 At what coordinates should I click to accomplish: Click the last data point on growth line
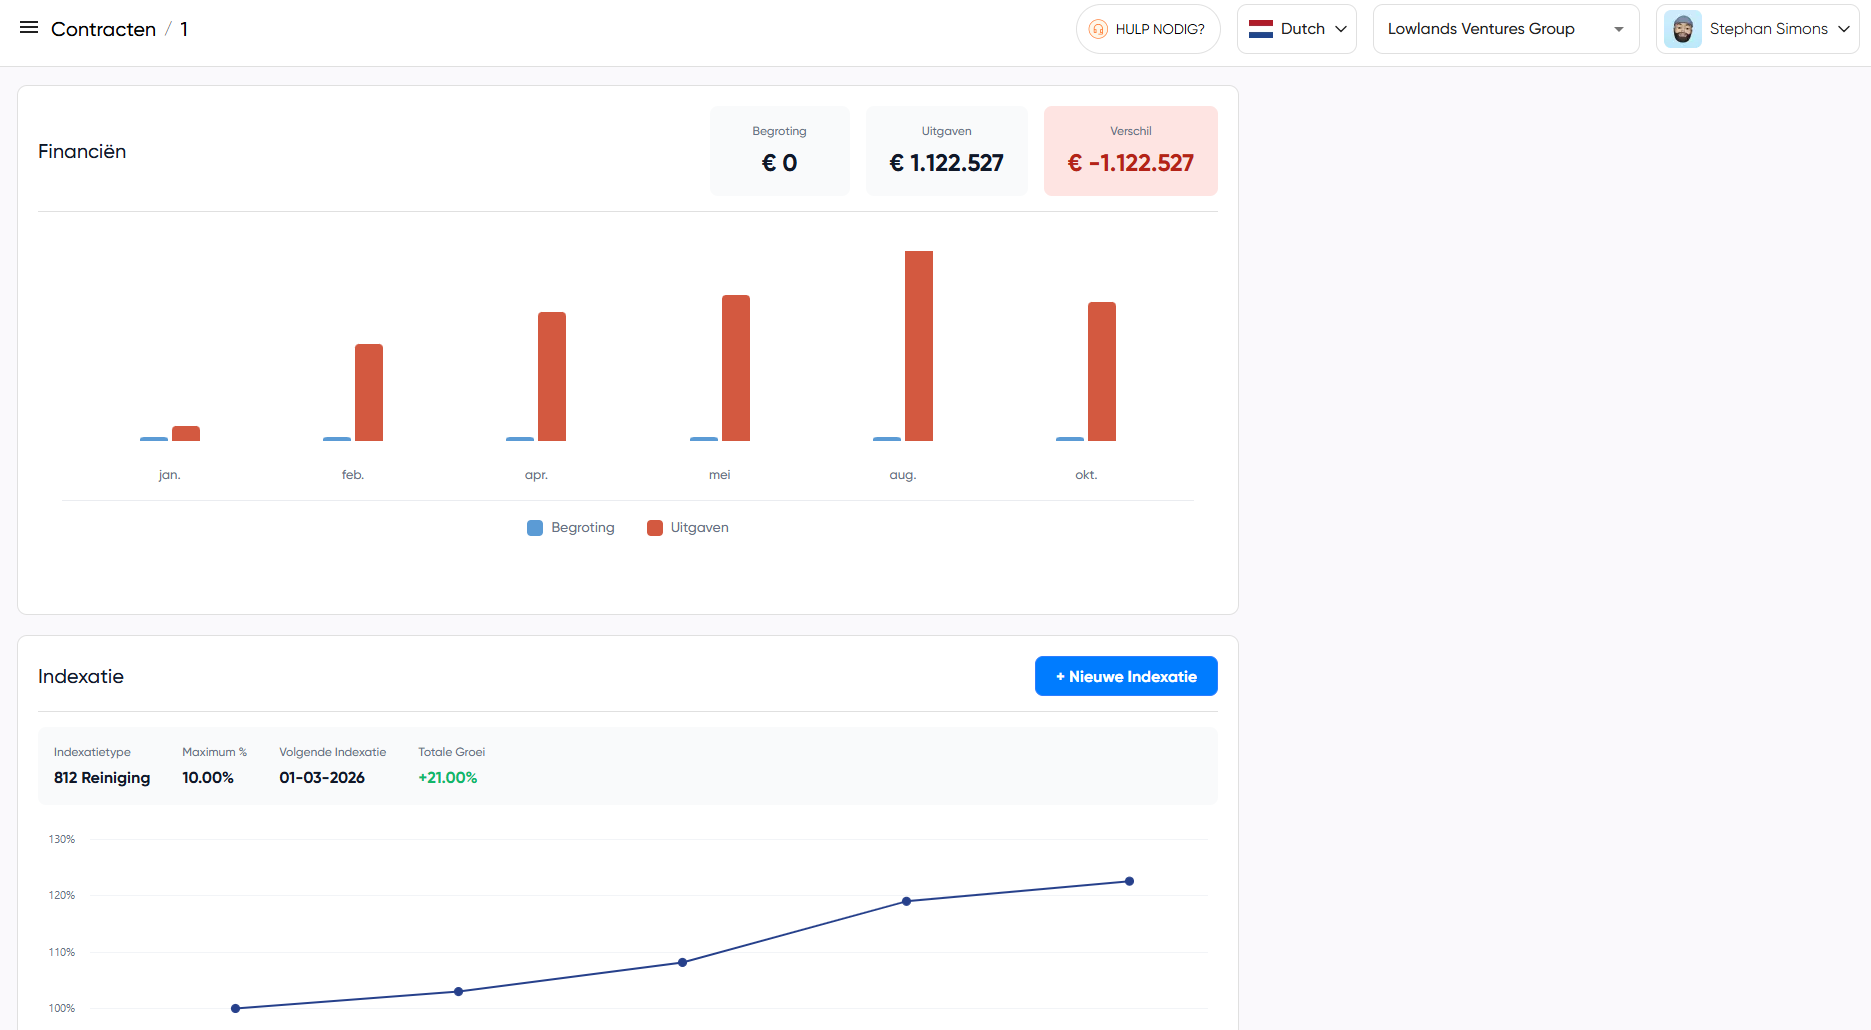(x=1129, y=881)
